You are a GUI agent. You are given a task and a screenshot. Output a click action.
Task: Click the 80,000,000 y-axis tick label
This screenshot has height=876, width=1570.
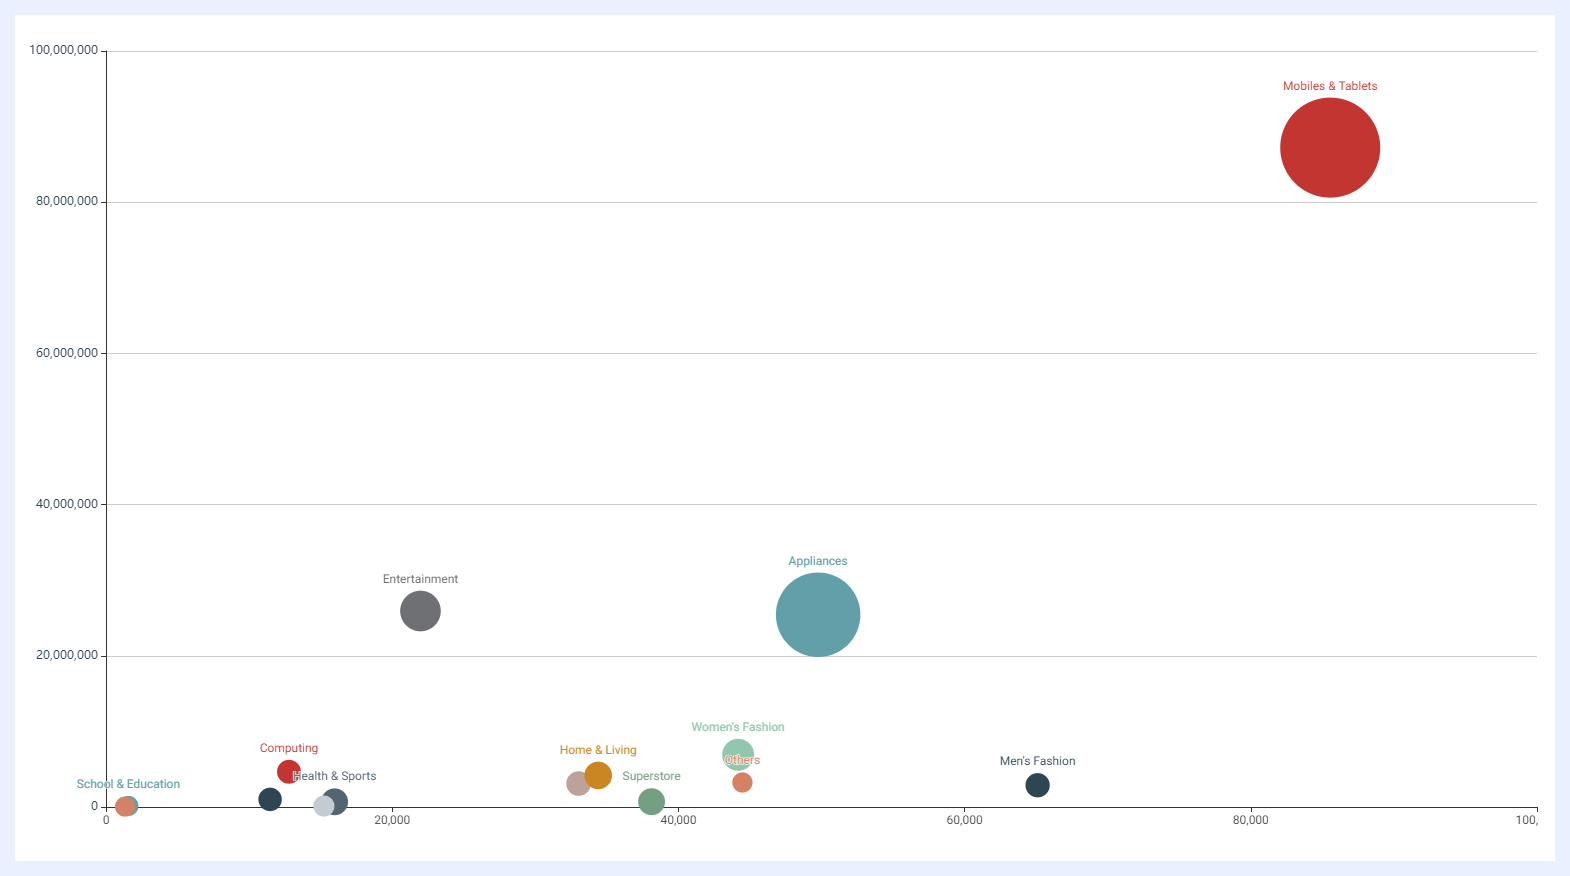click(67, 201)
